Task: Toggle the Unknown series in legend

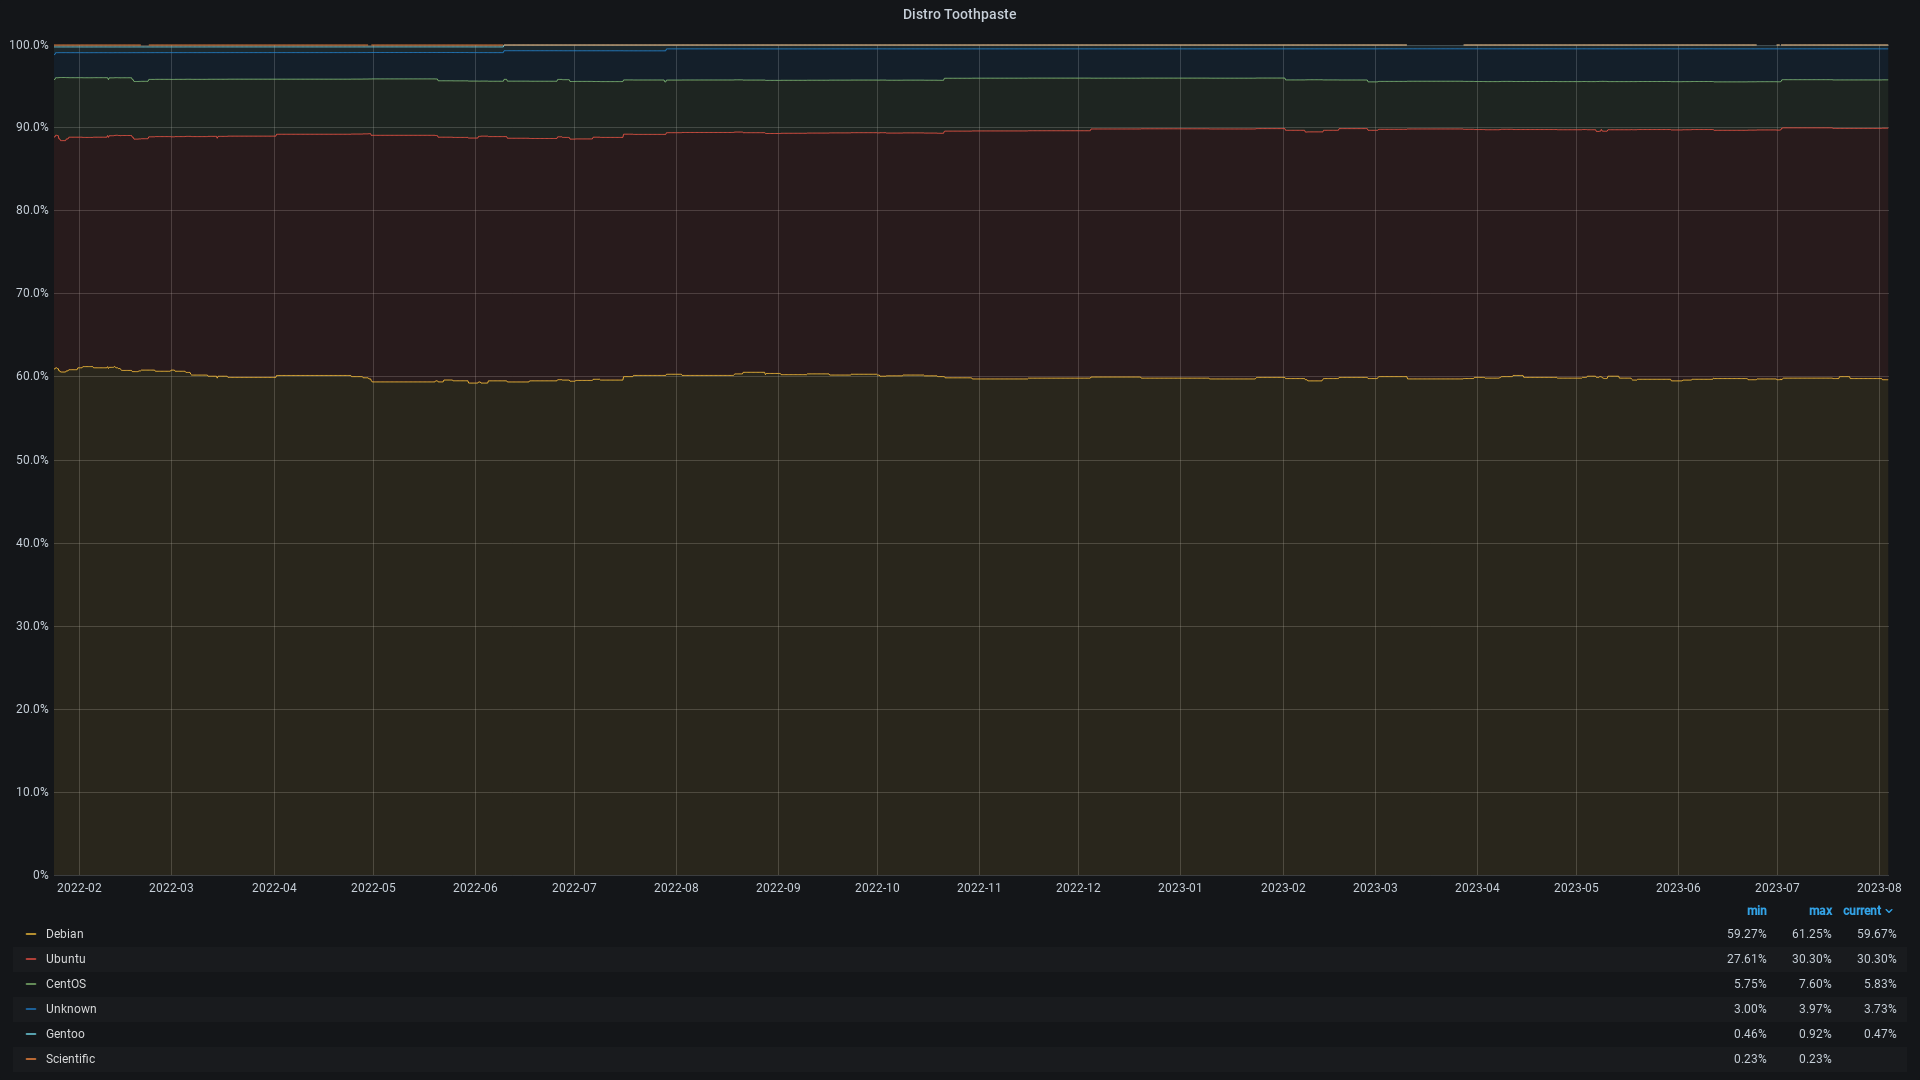Action: tap(71, 1009)
